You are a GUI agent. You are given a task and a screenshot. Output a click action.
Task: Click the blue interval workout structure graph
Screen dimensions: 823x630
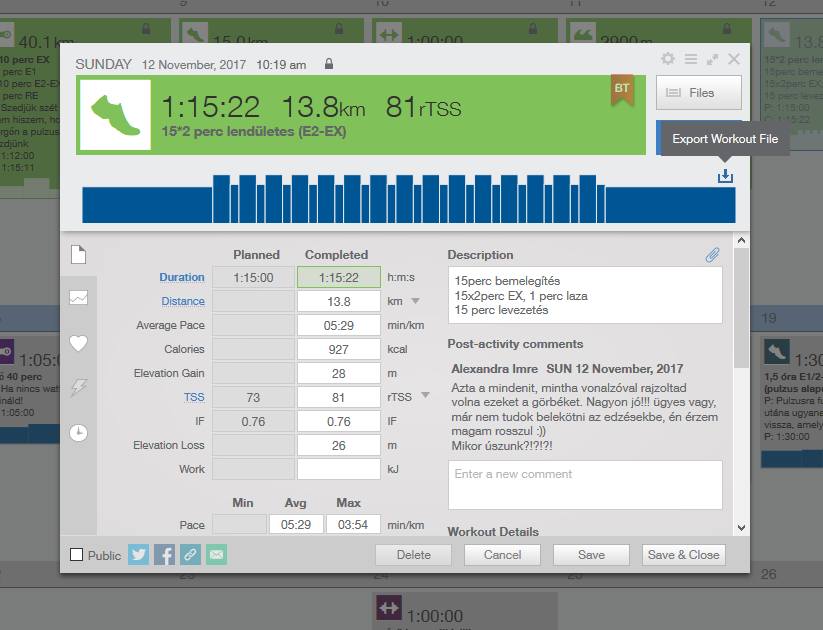[x=409, y=199]
